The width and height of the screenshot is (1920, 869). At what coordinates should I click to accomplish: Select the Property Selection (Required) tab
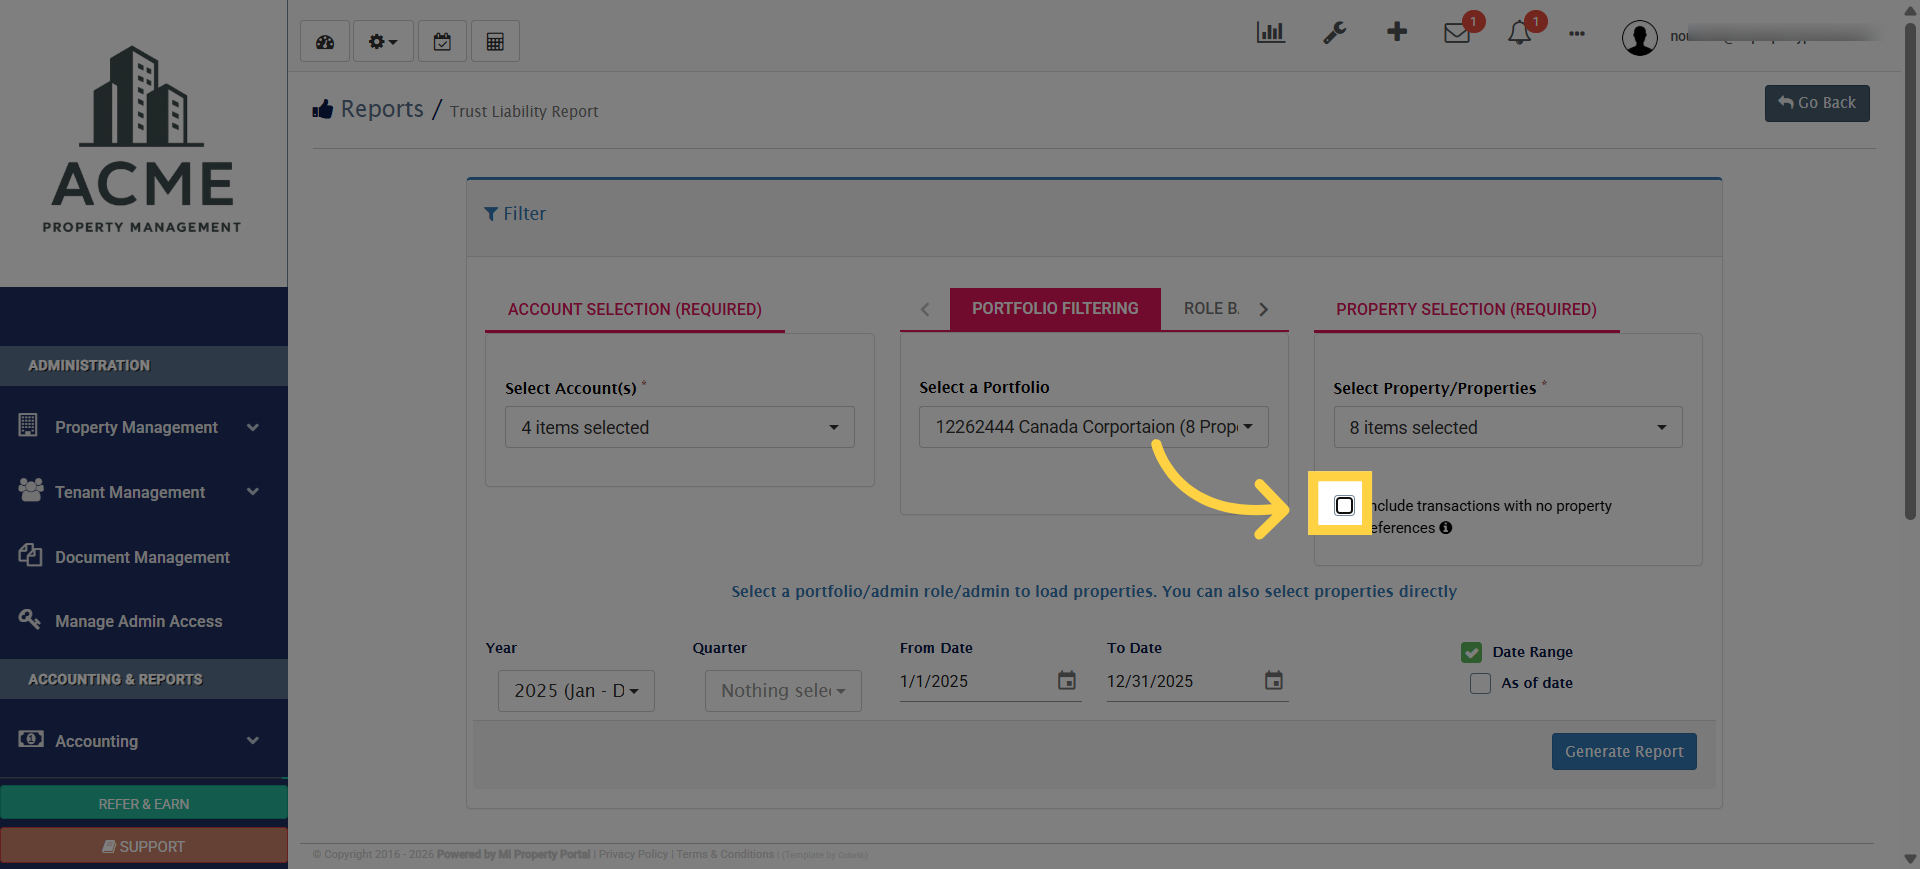(1467, 310)
